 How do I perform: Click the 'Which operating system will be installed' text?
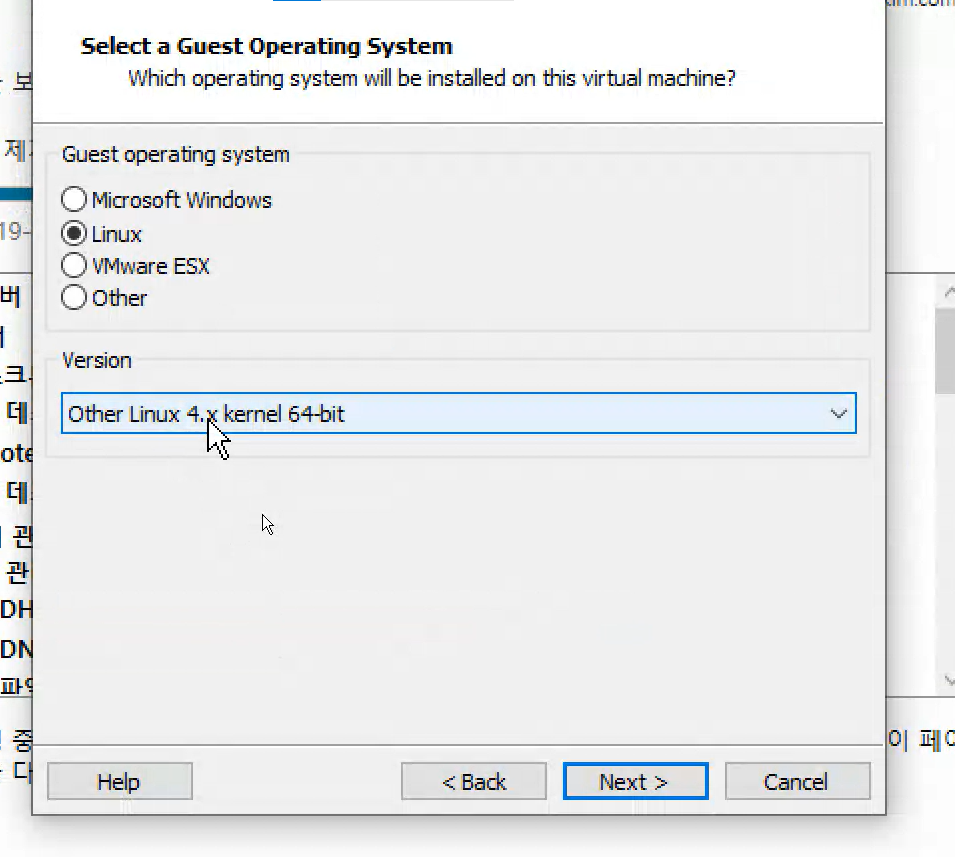[432, 79]
